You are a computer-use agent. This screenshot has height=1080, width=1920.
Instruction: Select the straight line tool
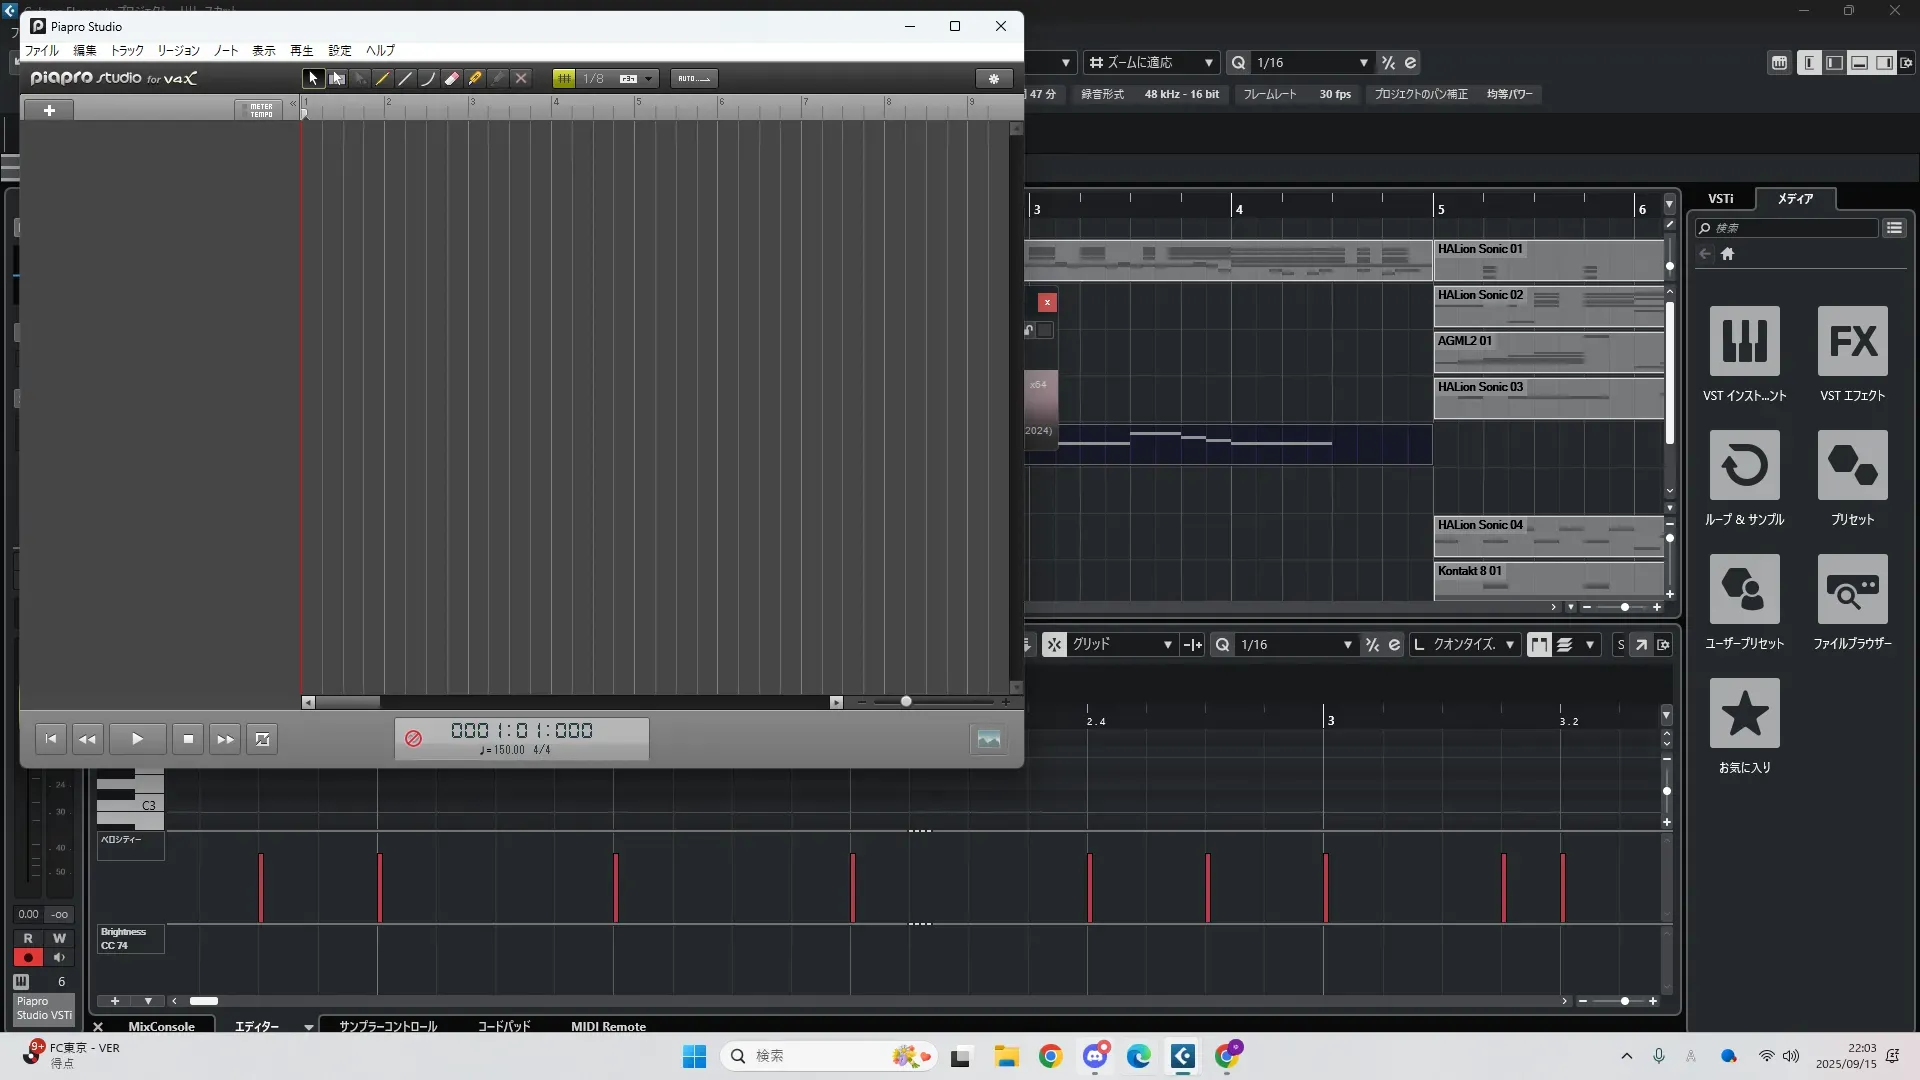(x=405, y=79)
